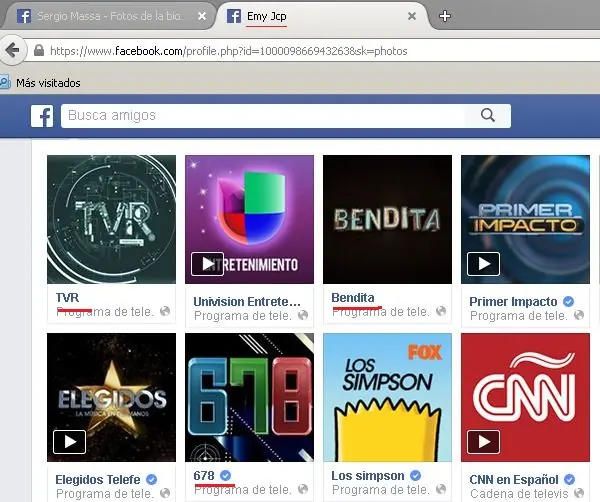Screen dimensions: 600x502
Task: Click 'Programa de tele.' under Los simpson
Action: pos(381,489)
